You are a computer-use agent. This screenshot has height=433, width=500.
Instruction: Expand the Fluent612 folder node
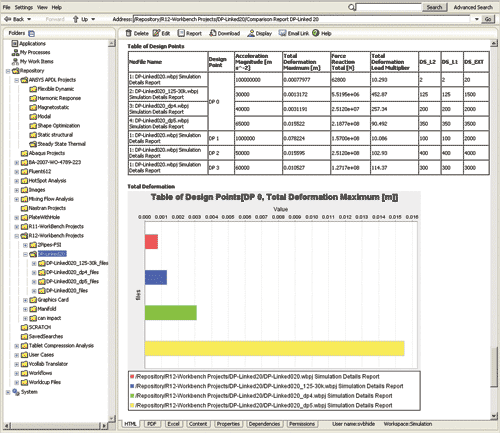(x=16, y=172)
